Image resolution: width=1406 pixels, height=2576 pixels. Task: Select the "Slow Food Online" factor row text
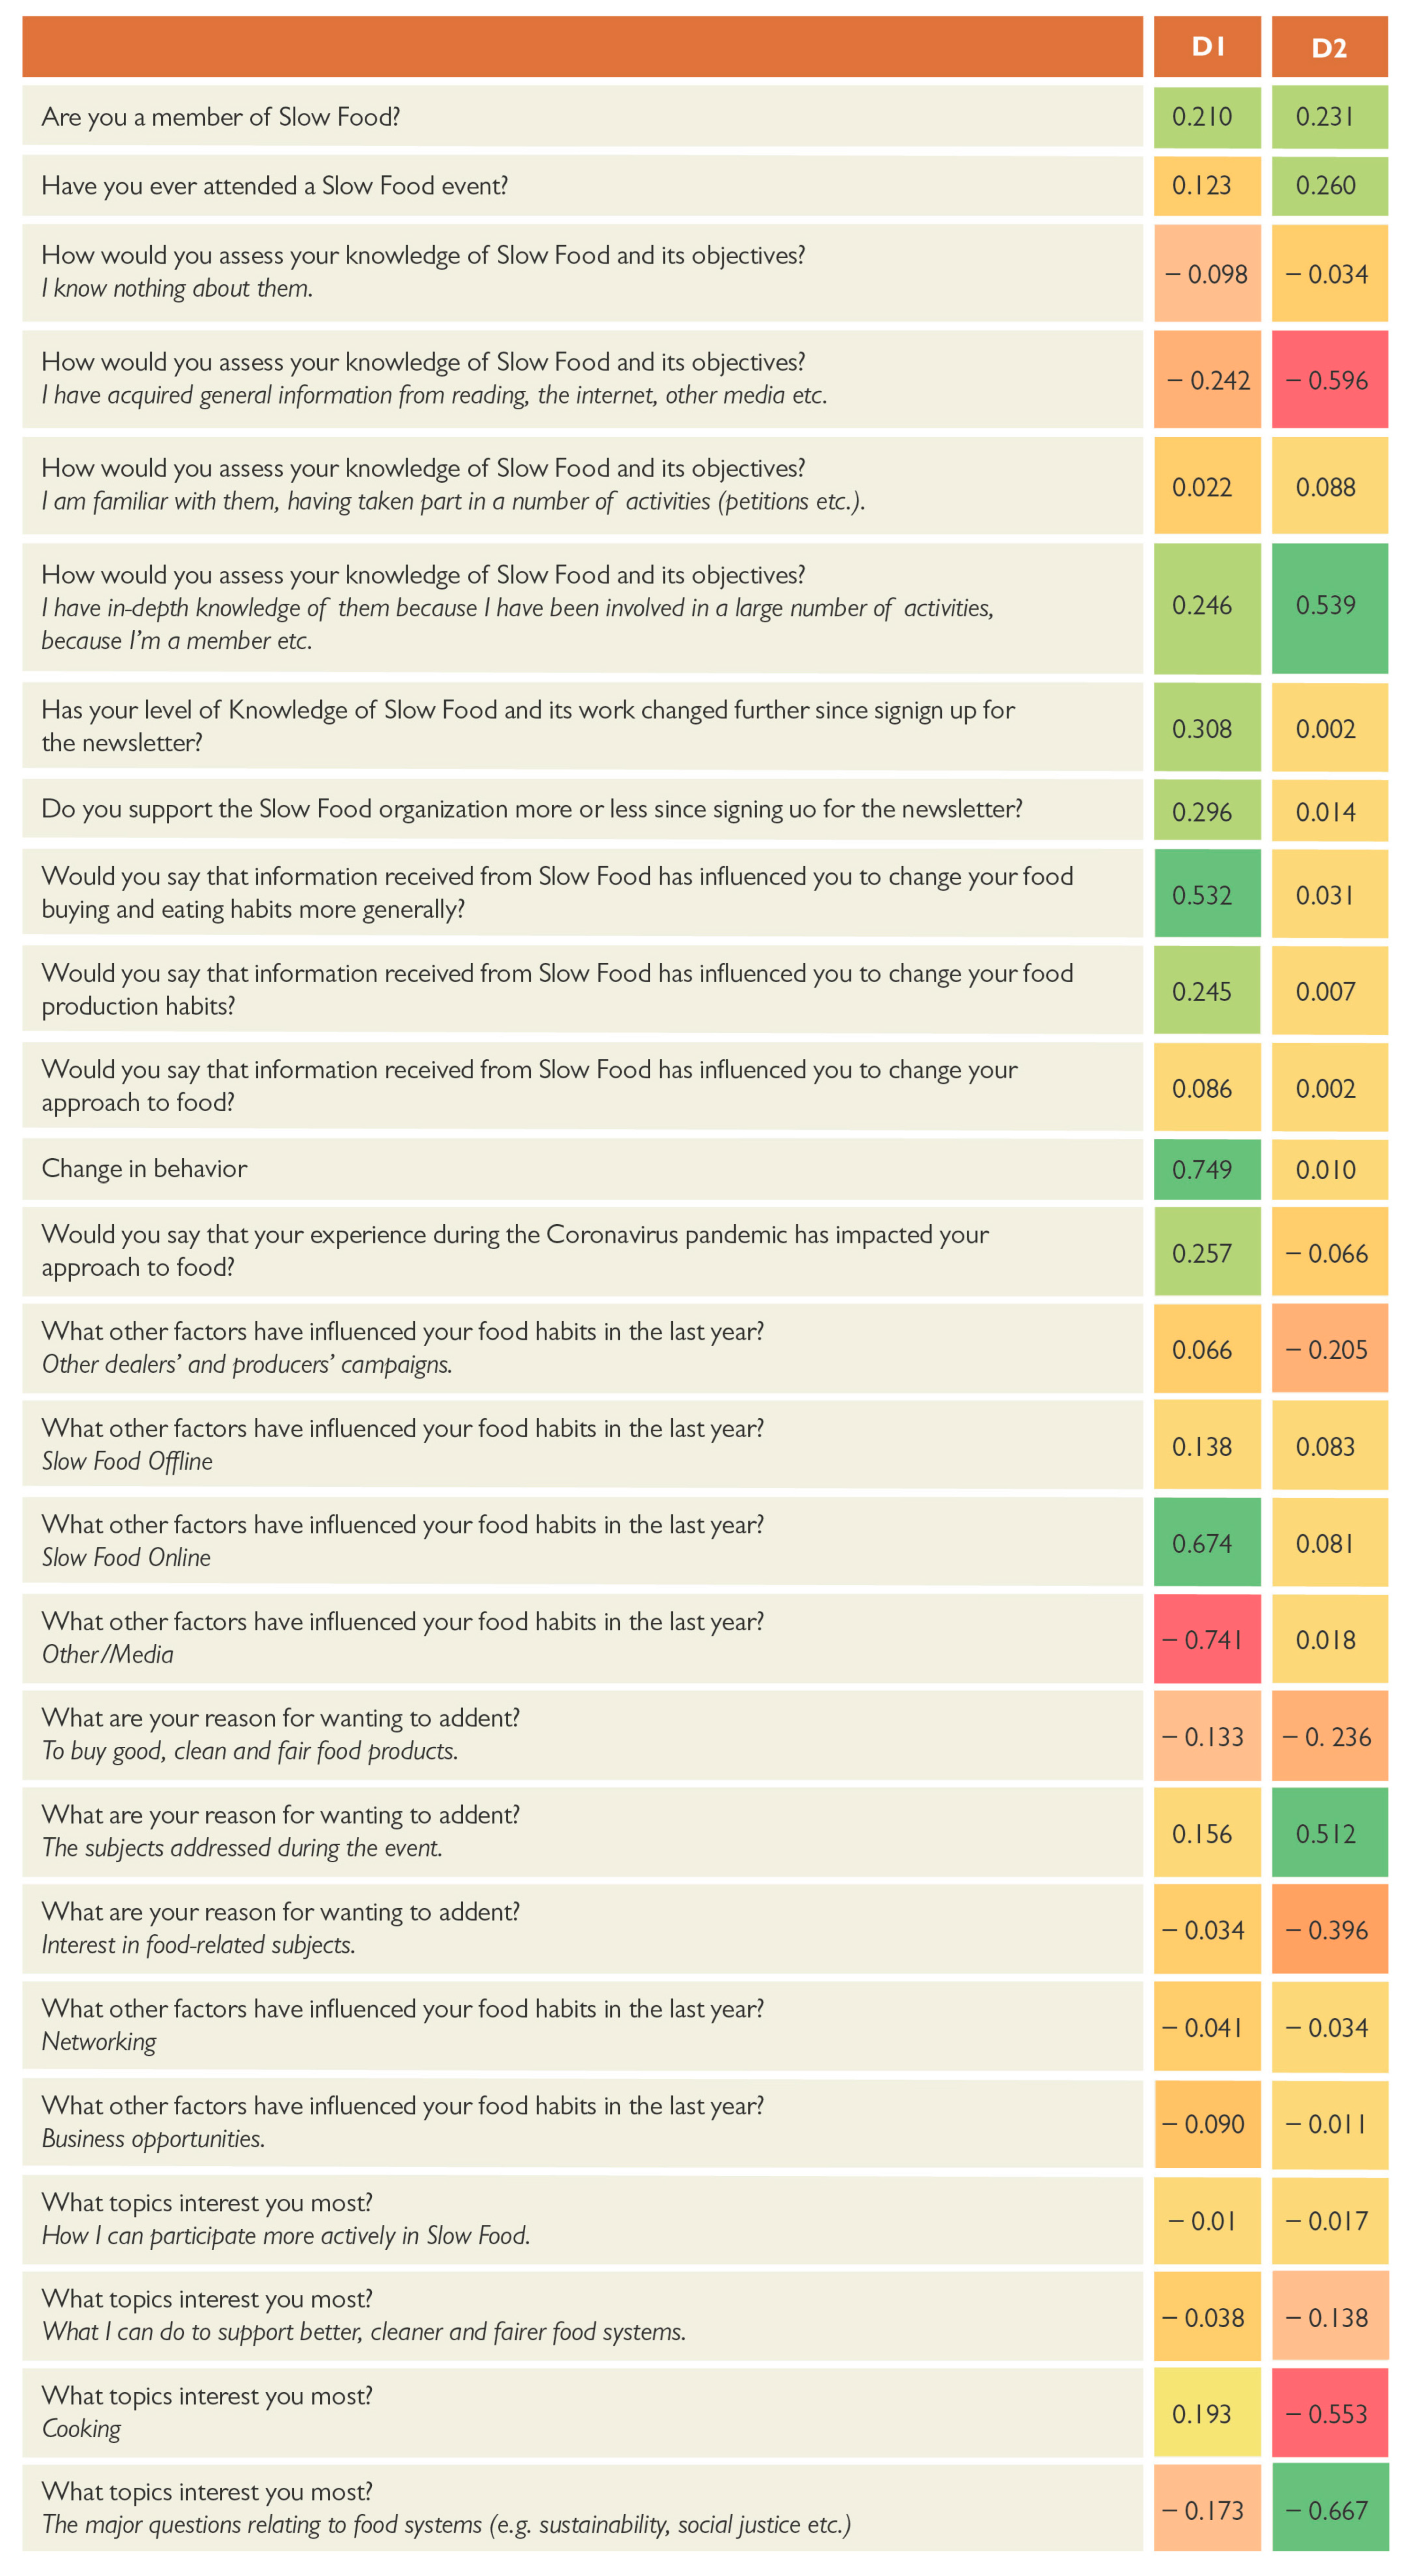pyautogui.click(x=127, y=1557)
